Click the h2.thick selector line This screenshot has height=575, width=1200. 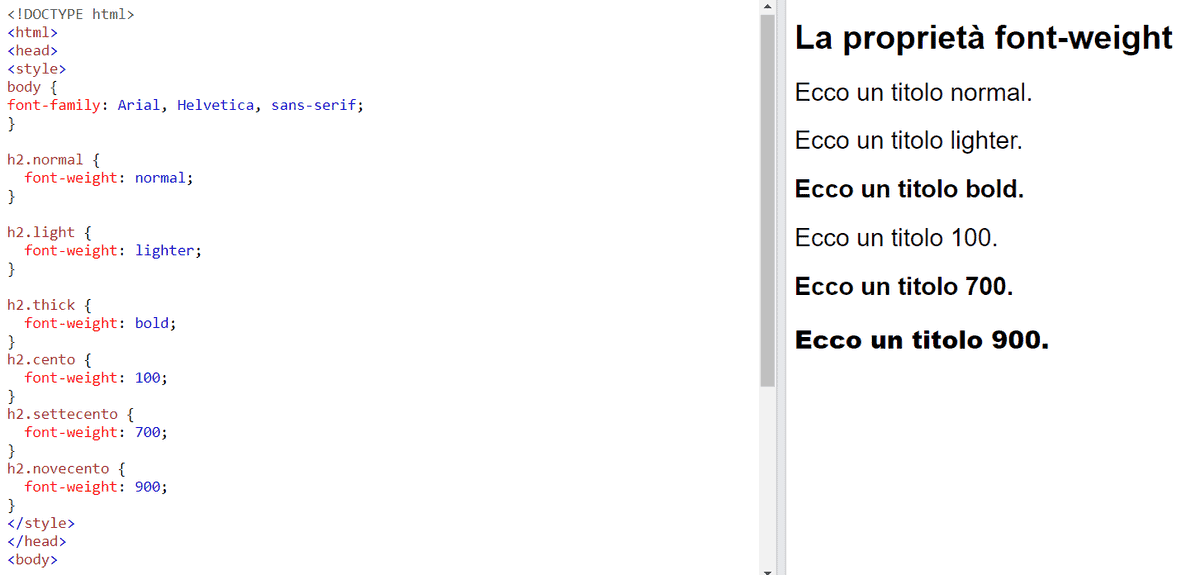50,305
